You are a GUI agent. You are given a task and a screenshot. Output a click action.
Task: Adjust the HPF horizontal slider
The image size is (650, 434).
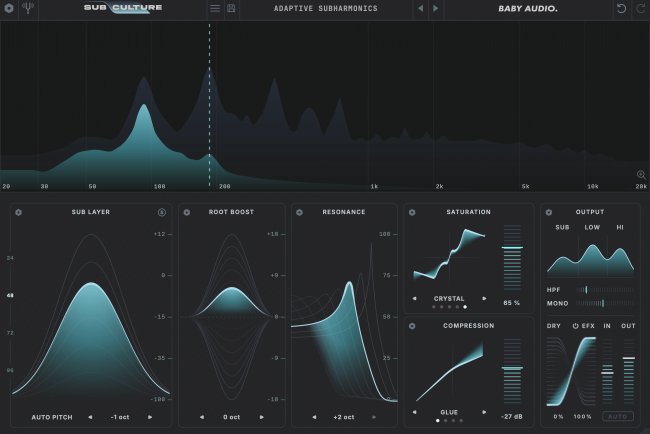pos(605,290)
